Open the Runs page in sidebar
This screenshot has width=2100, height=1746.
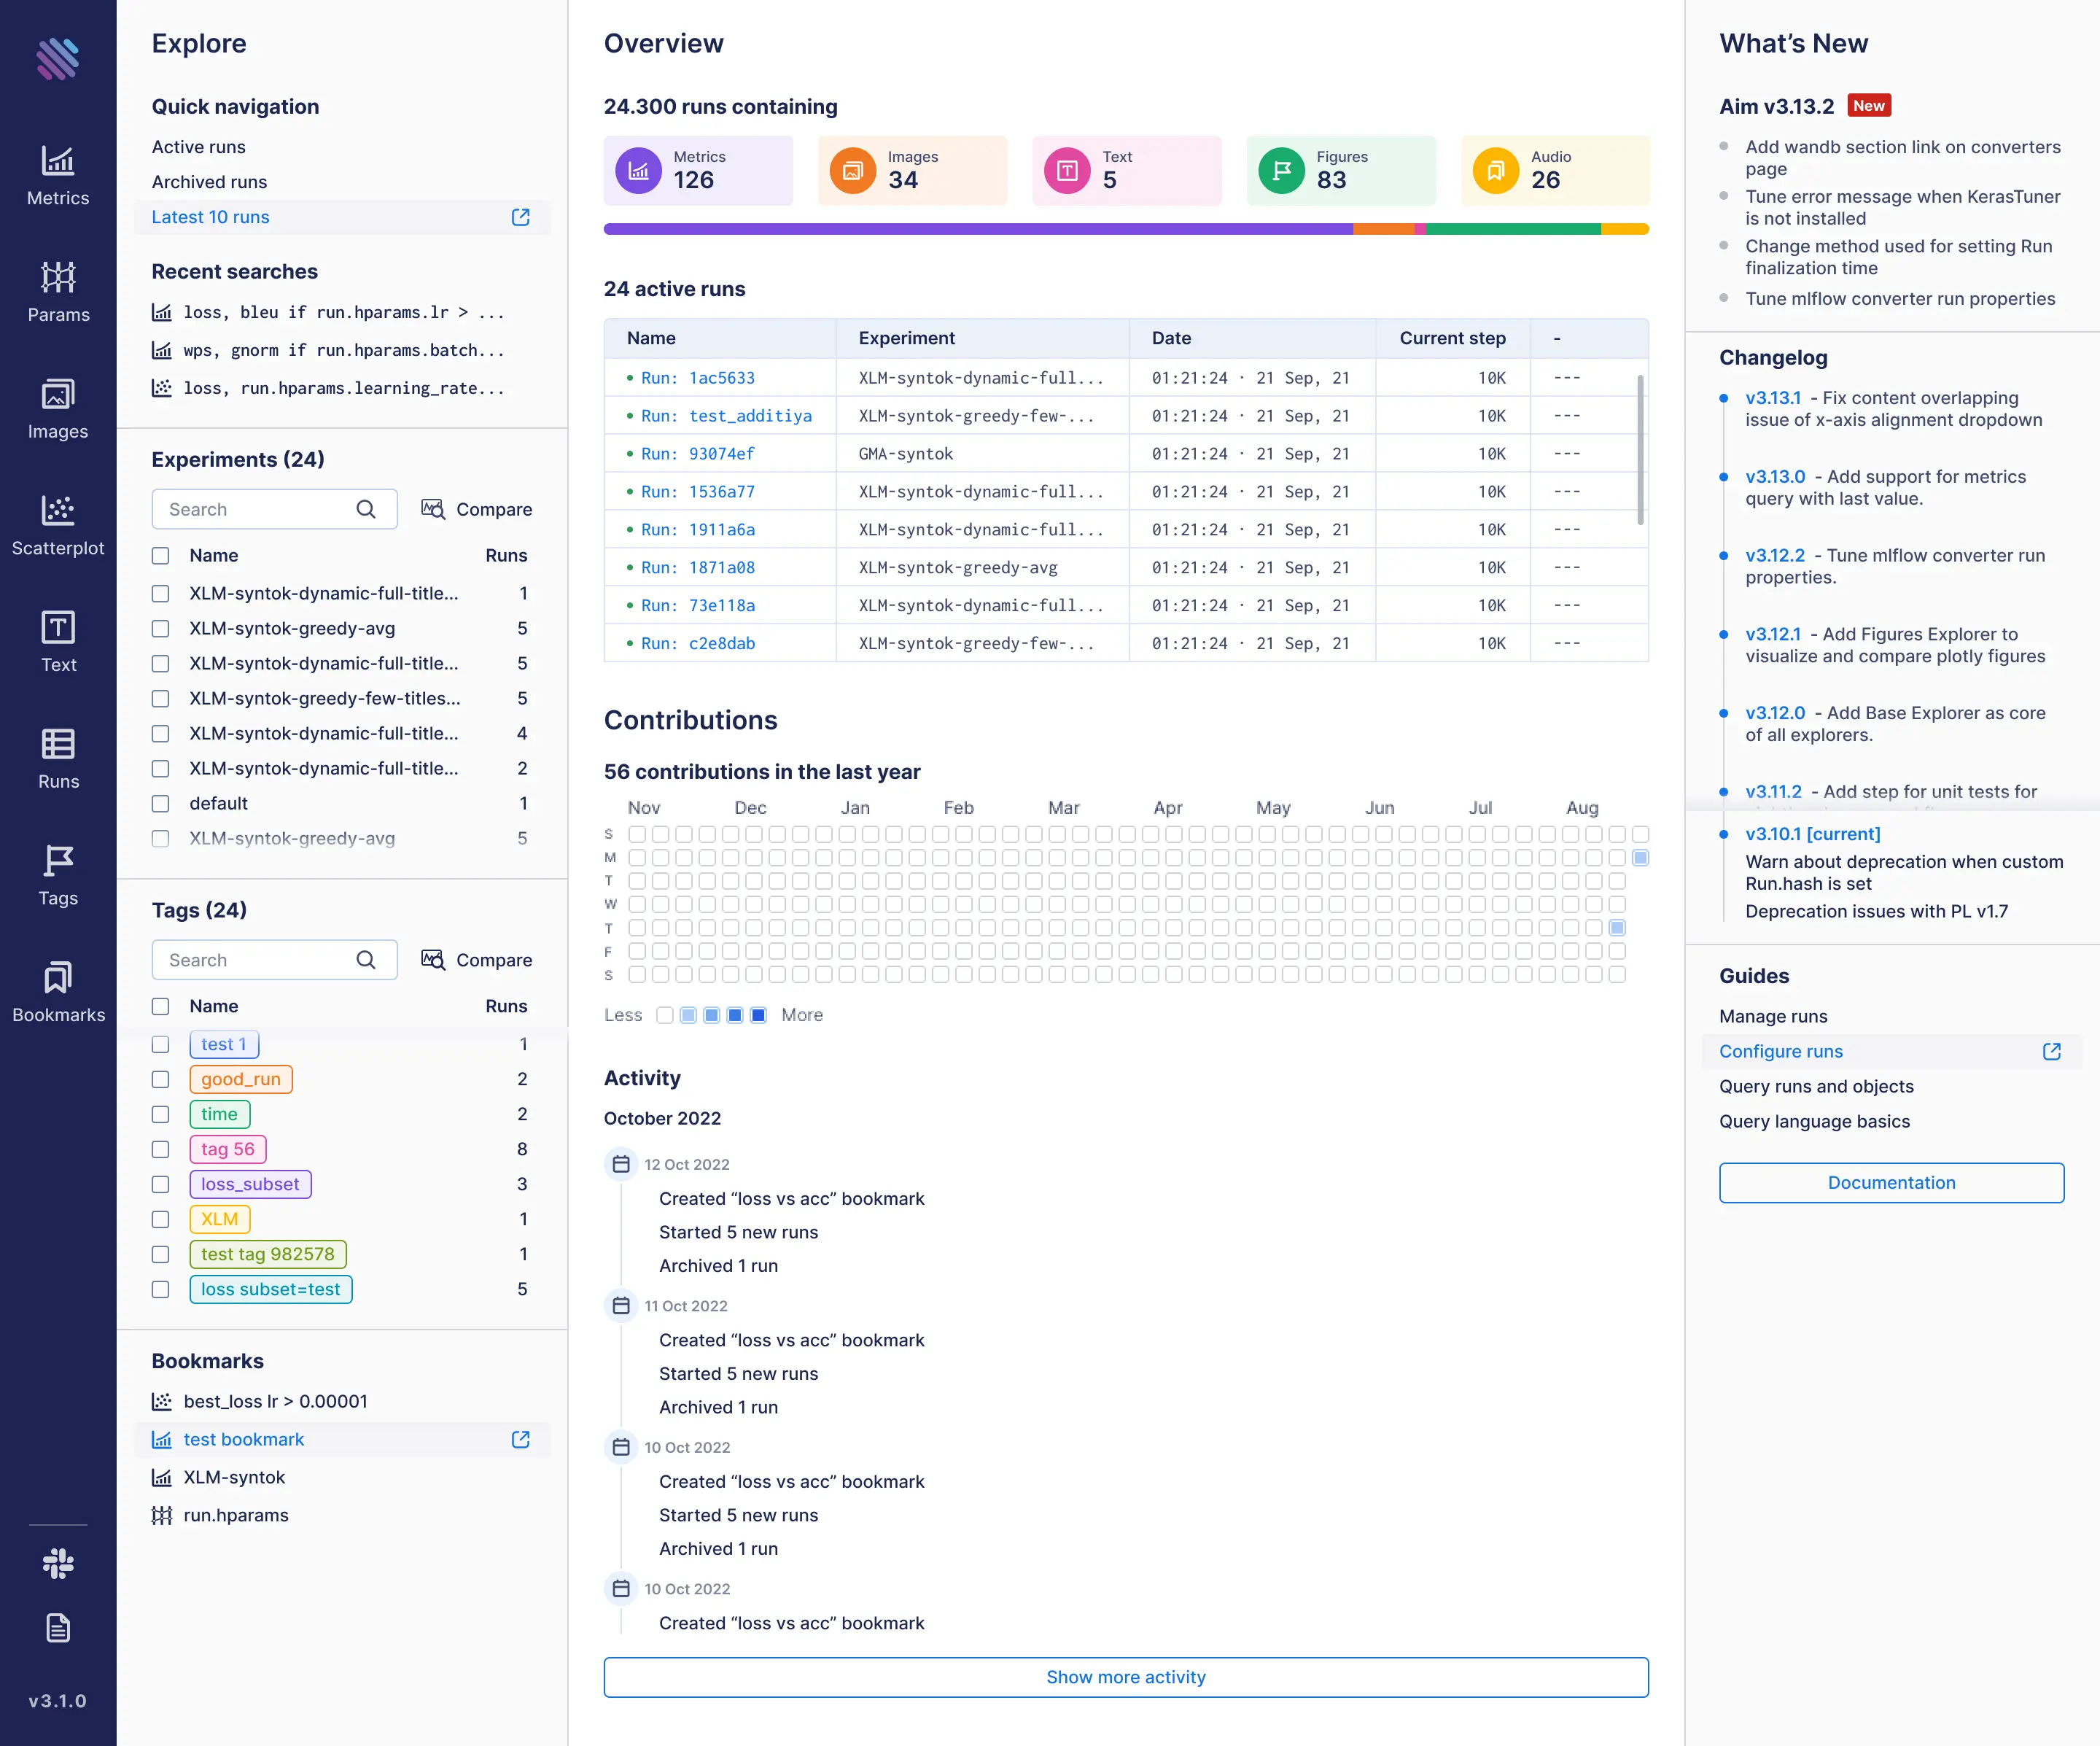58,759
